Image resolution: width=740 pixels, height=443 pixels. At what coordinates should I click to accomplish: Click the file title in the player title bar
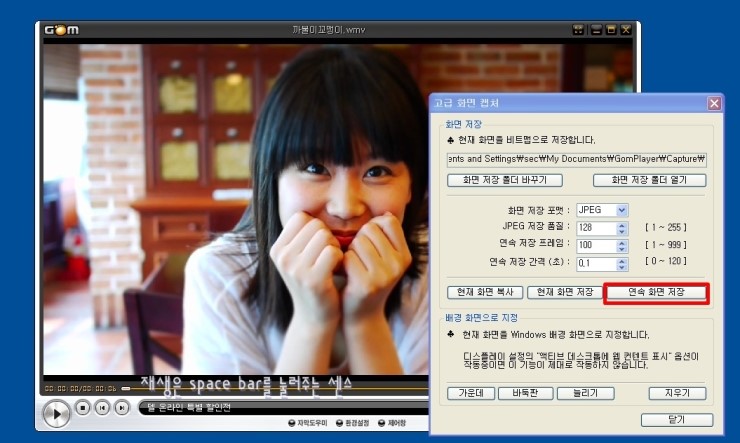328,30
